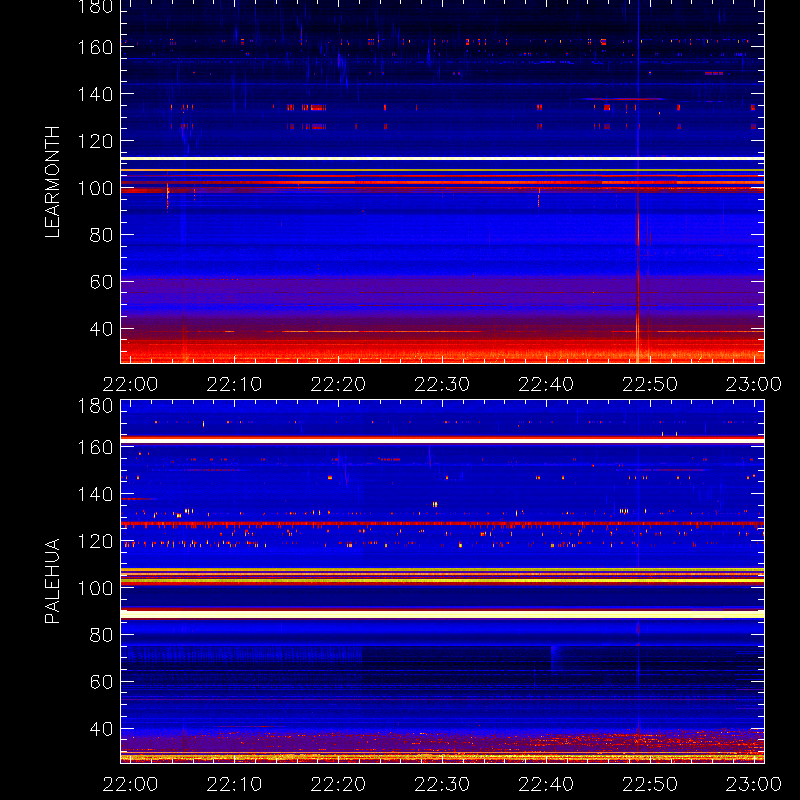
Task: Pick the 80 frequency label on Learmonth axis
Action: click(x=101, y=235)
